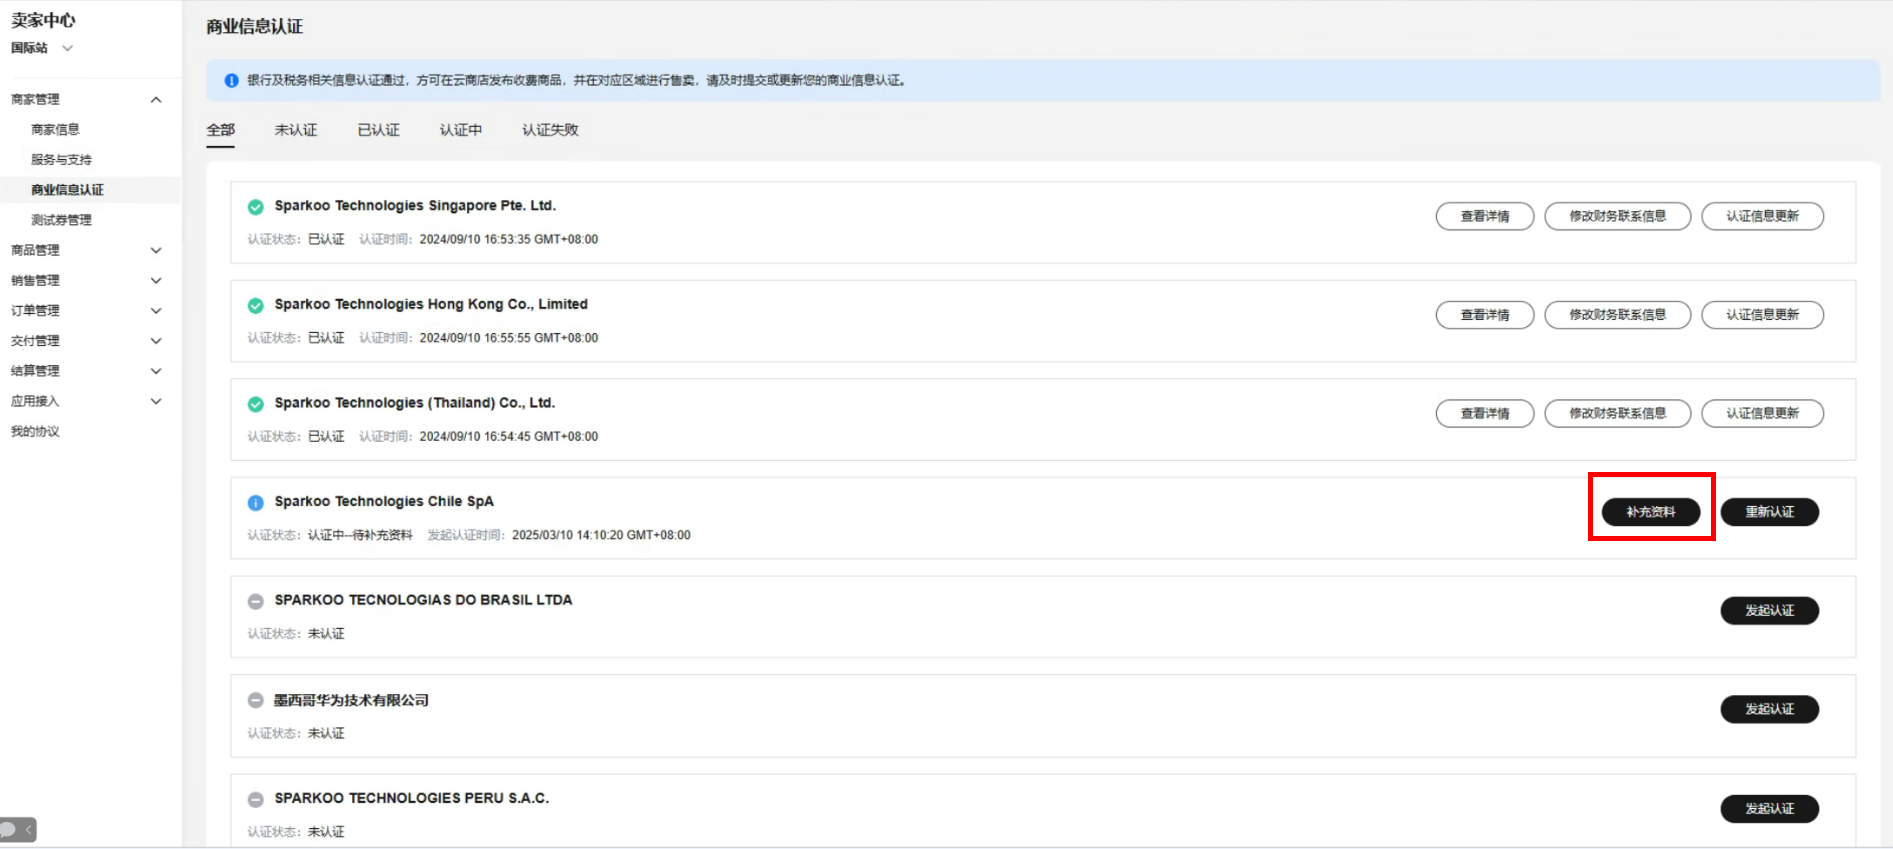Image resolution: width=1893 pixels, height=849 pixels.
Task: Click grey status icon beside SPARKOO PERU S.A.C.
Action: click(x=256, y=799)
